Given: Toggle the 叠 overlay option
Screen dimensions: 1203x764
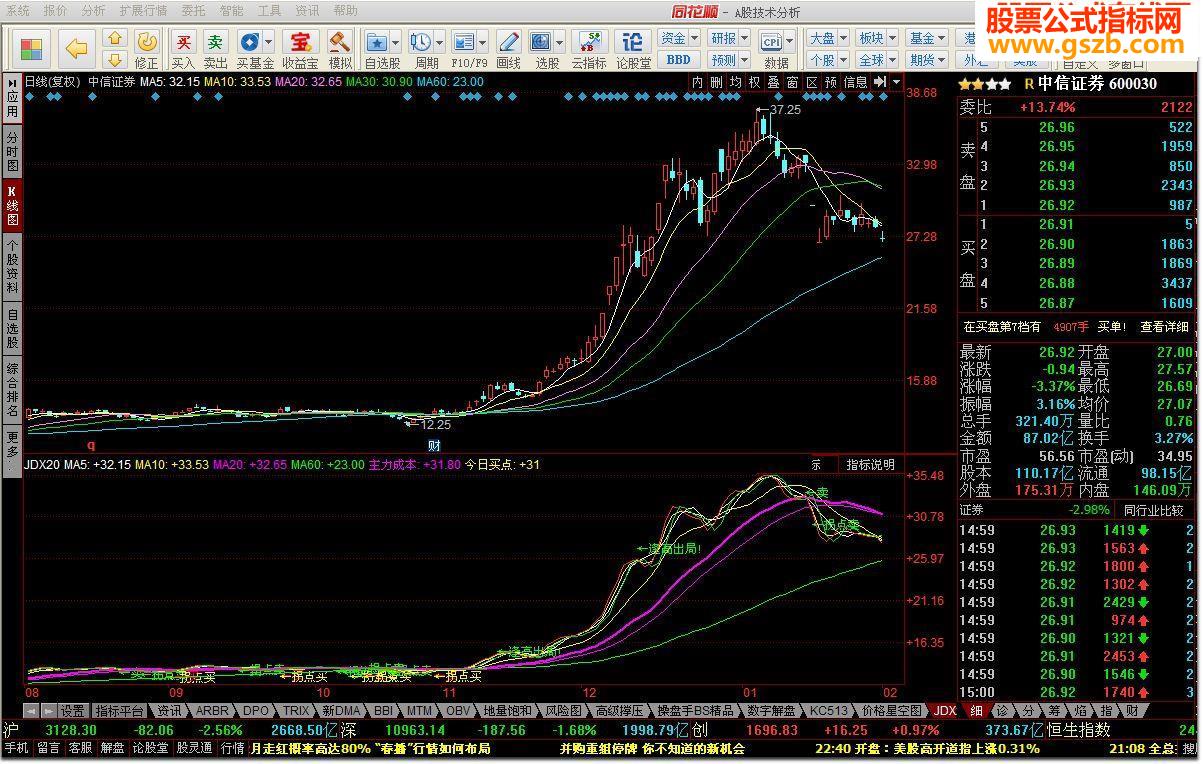Looking at the screenshot, I should pos(773,82).
